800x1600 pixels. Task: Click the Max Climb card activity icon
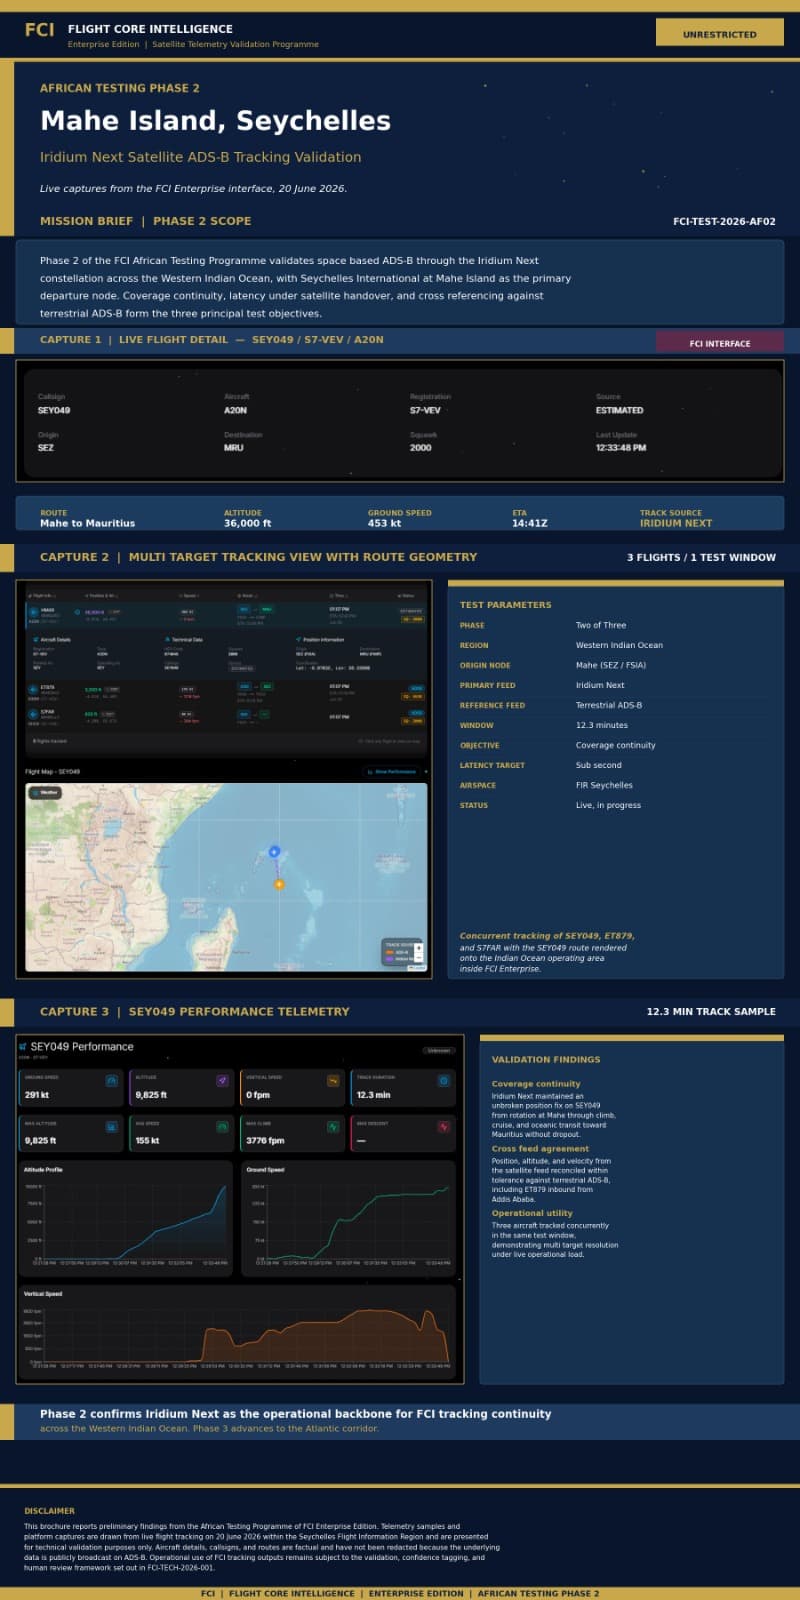(333, 1126)
